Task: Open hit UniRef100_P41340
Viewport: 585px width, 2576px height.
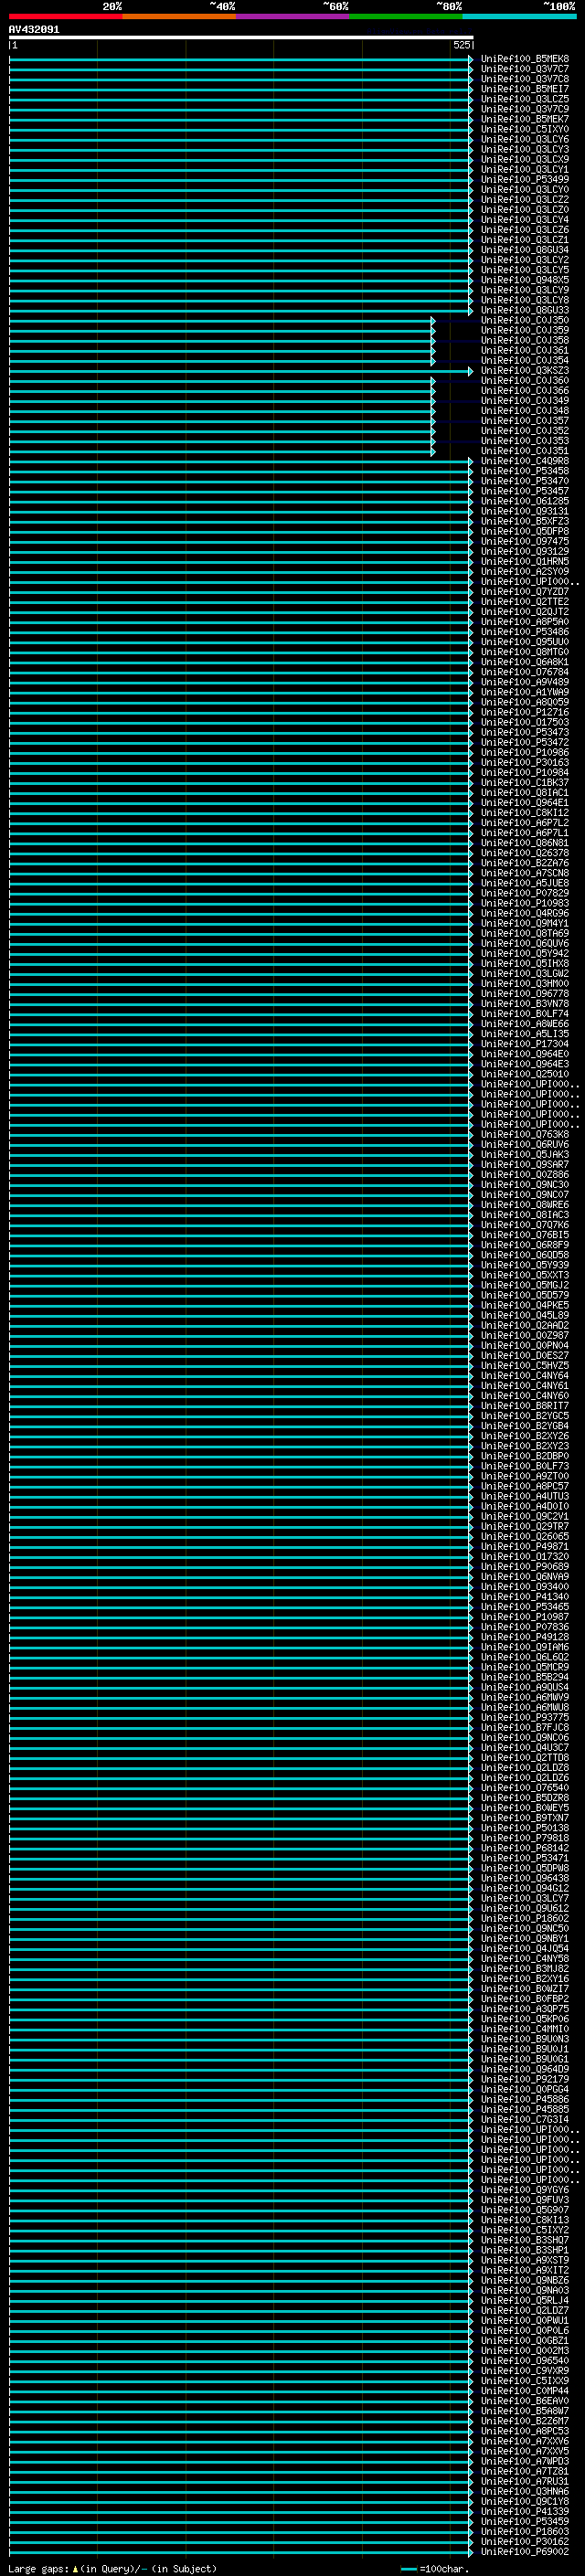Action: (x=524, y=1597)
